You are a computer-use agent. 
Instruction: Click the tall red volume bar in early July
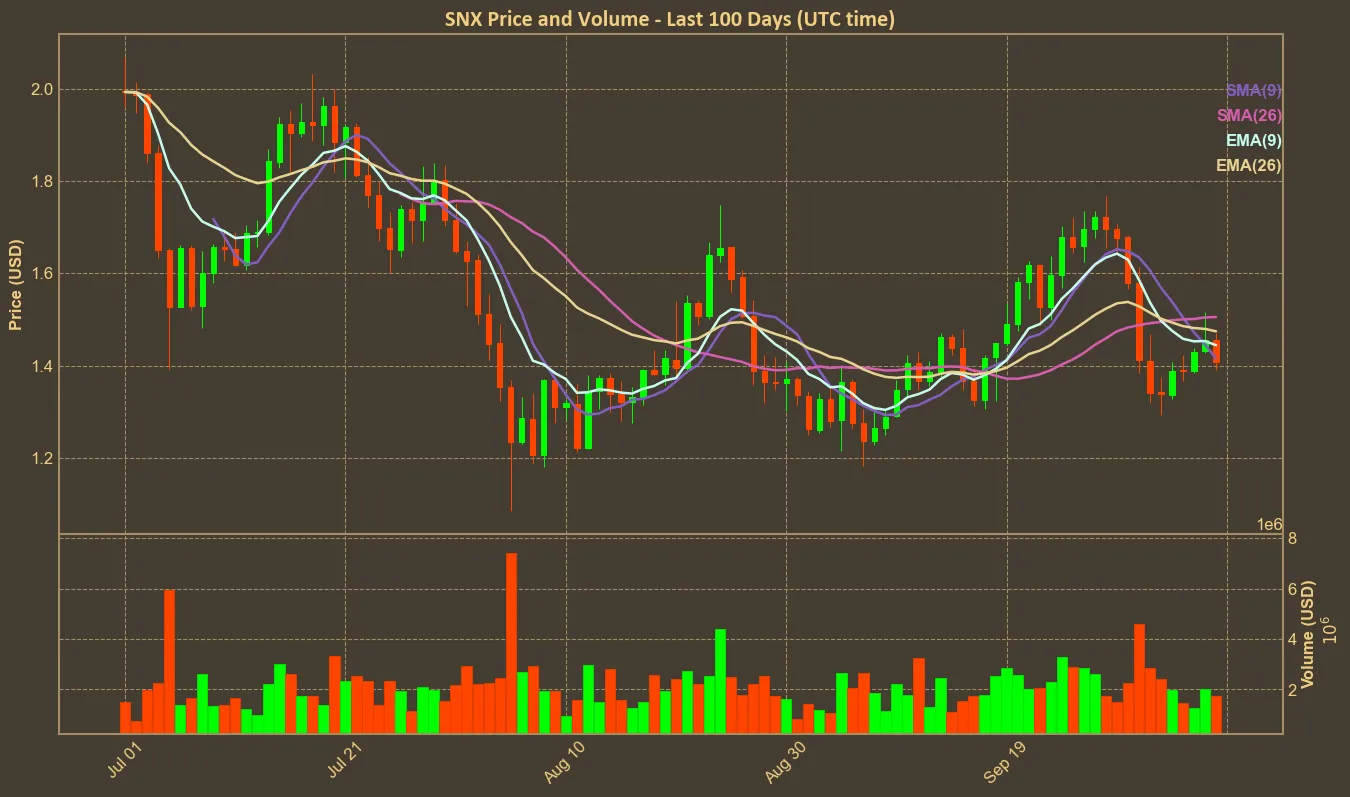[169, 662]
